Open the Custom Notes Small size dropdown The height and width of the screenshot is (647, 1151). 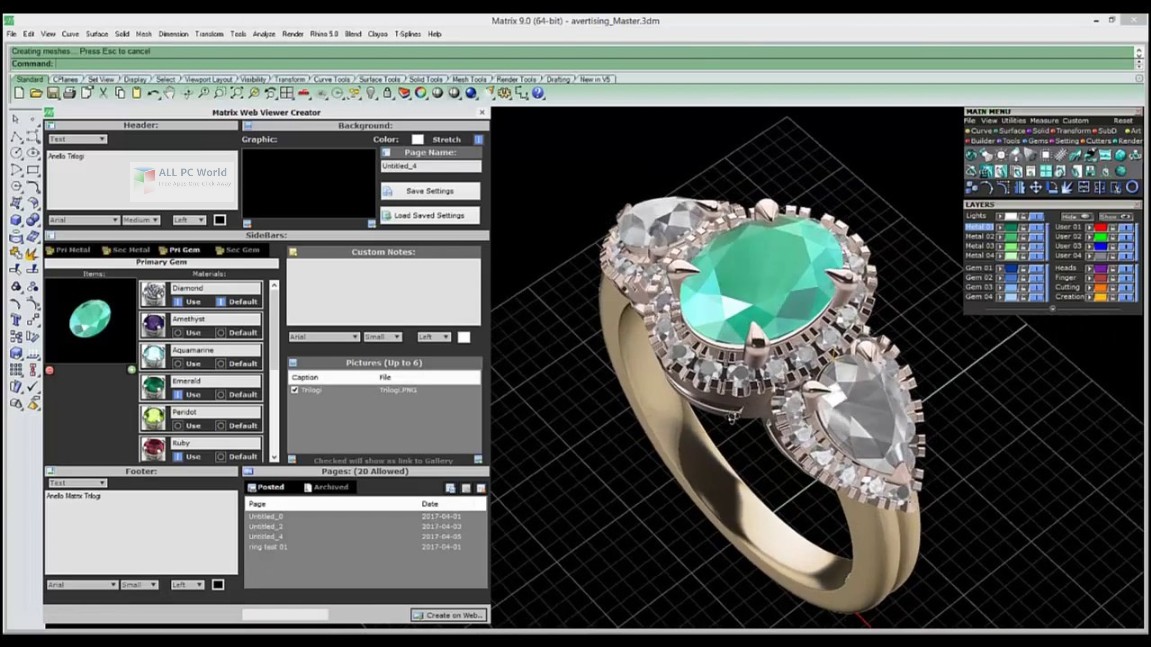coord(382,337)
